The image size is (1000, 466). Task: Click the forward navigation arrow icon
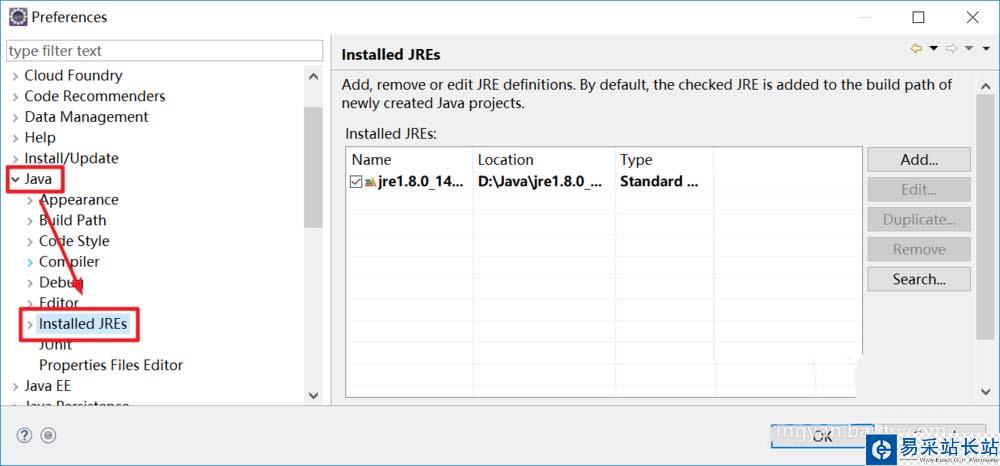coord(951,48)
